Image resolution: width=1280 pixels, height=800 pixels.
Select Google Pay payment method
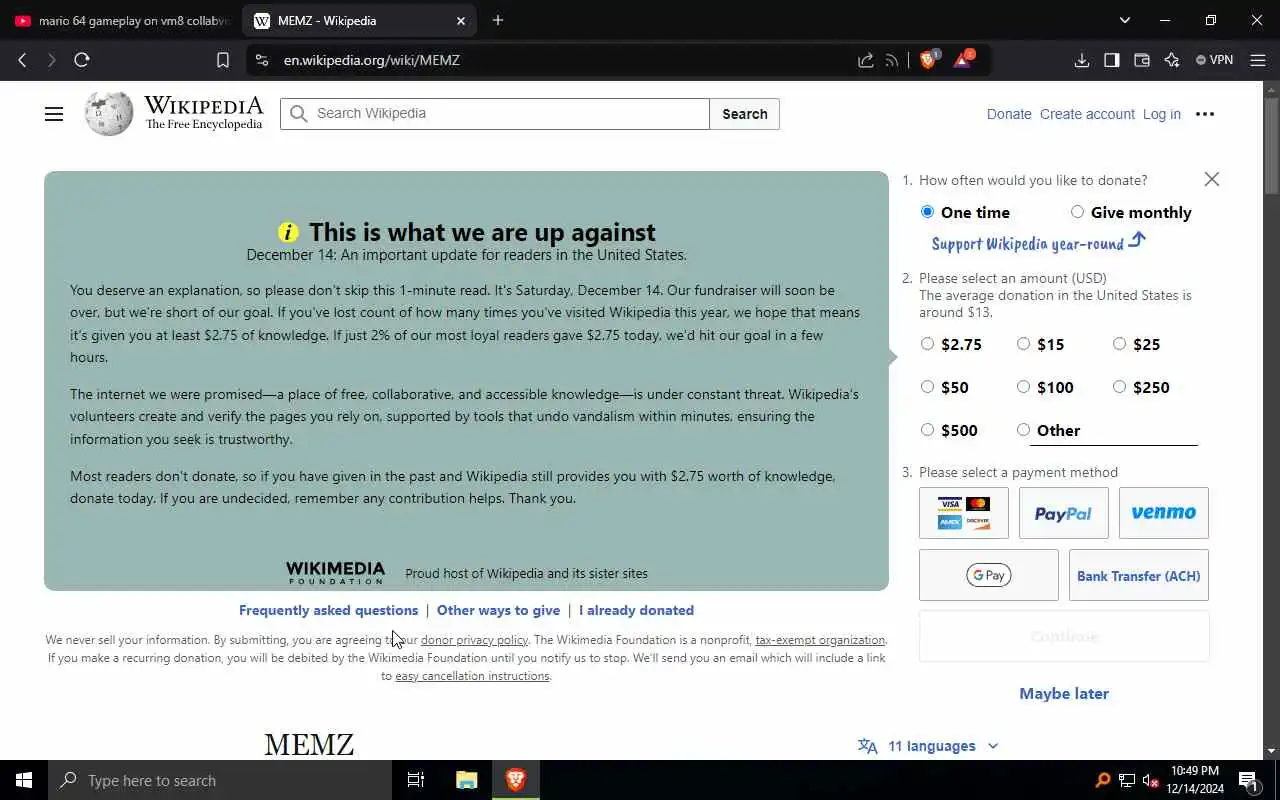click(989, 575)
